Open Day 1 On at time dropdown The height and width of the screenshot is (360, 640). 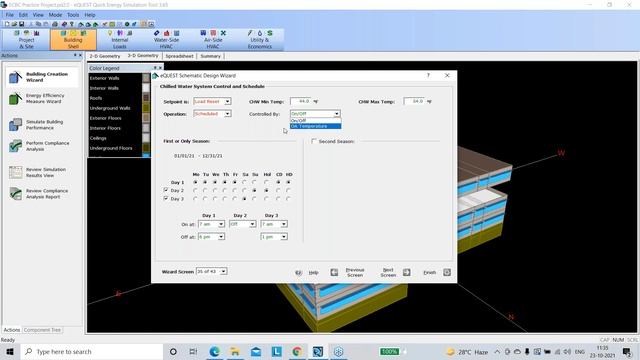point(221,224)
